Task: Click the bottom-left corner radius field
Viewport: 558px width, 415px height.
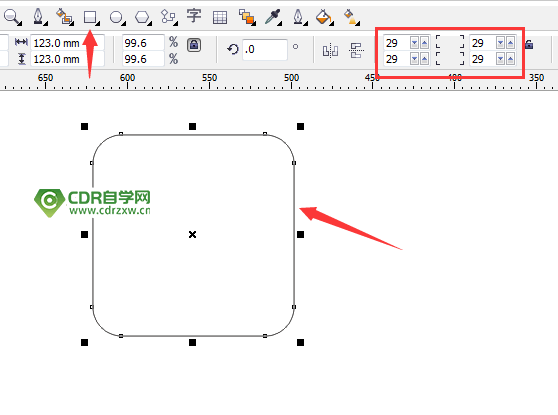Action: point(396,59)
